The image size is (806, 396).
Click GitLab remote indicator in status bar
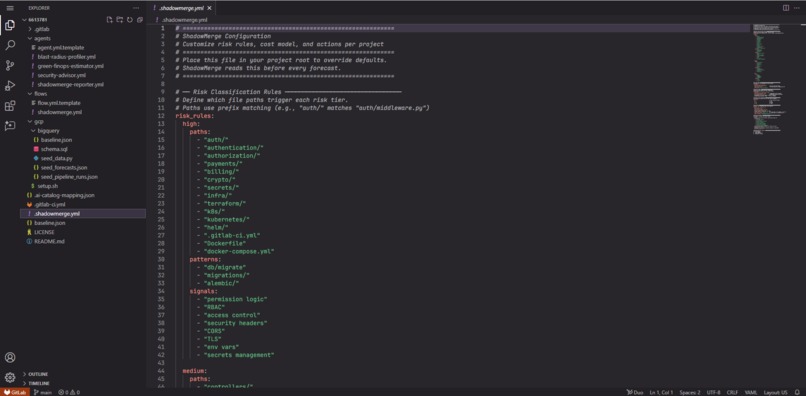click(14, 392)
